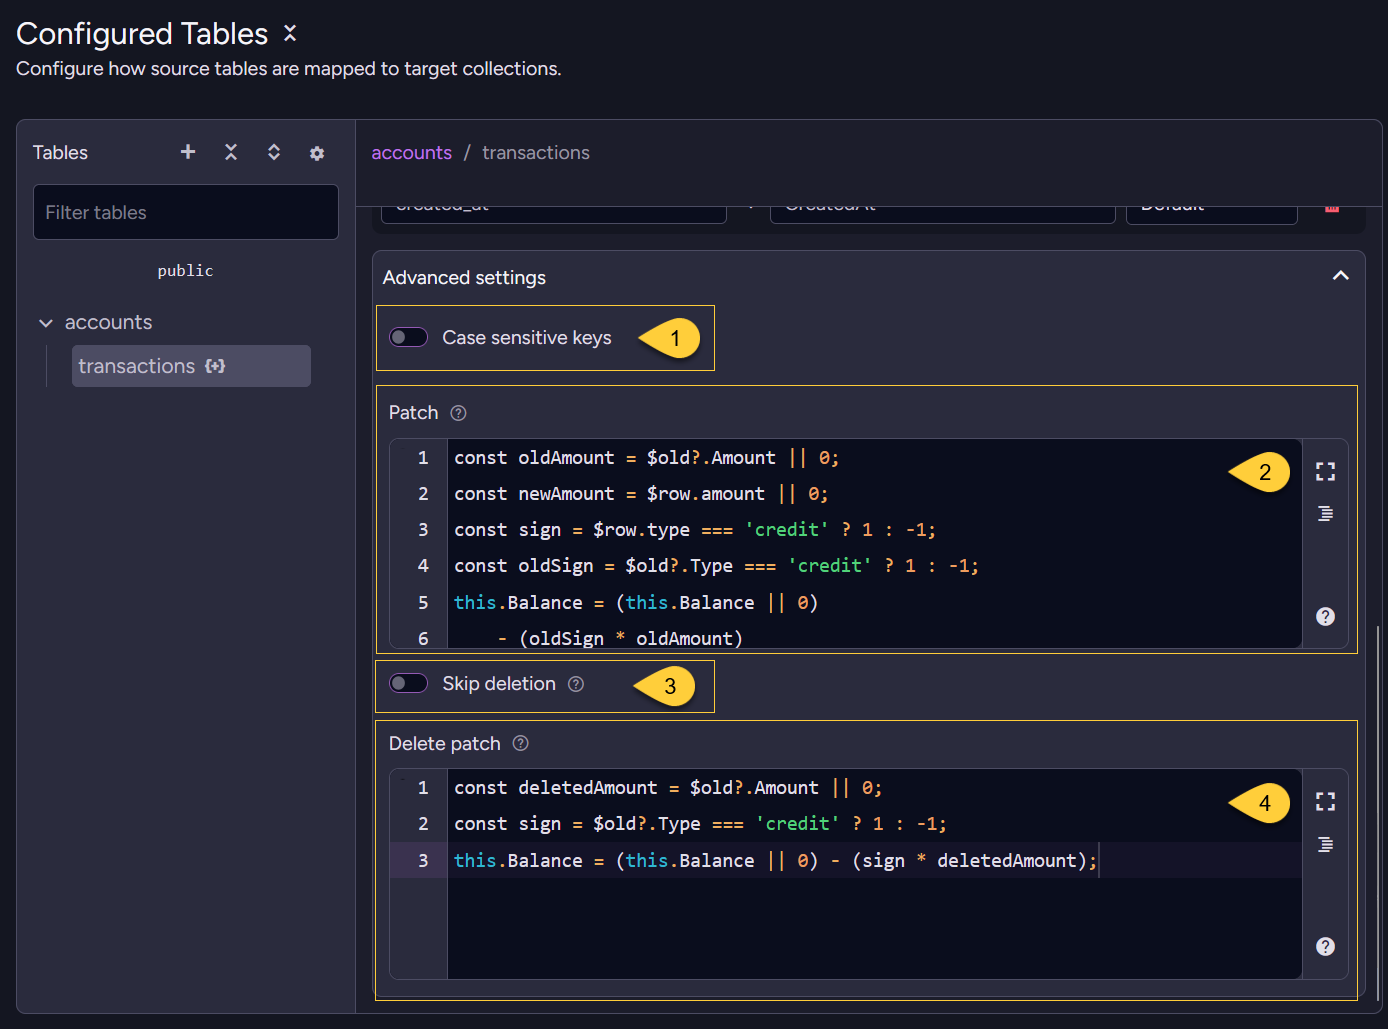Collapse the Advanced settings section

[x=1341, y=276]
